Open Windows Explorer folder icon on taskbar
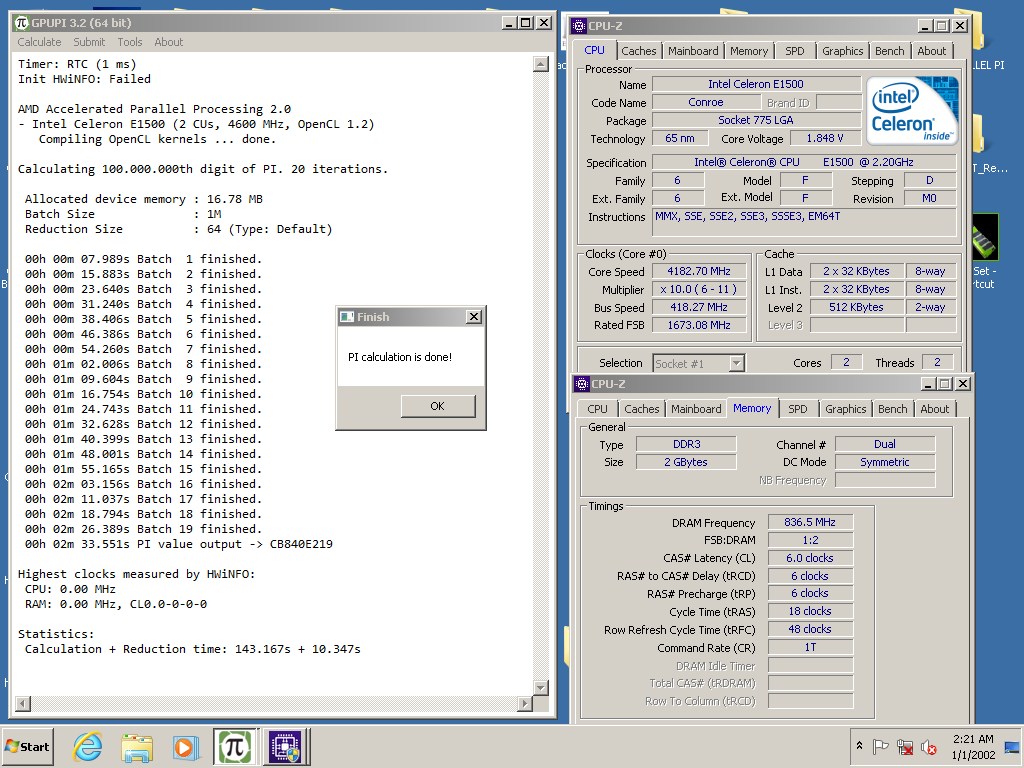Viewport: 1024px width, 768px height. coord(136,747)
